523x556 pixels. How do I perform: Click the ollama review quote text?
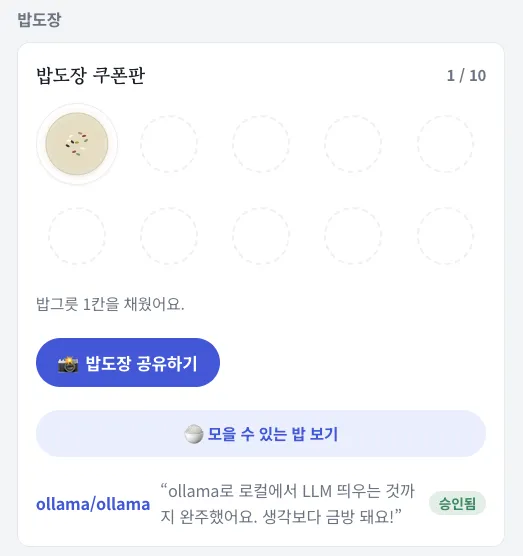(288, 504)
